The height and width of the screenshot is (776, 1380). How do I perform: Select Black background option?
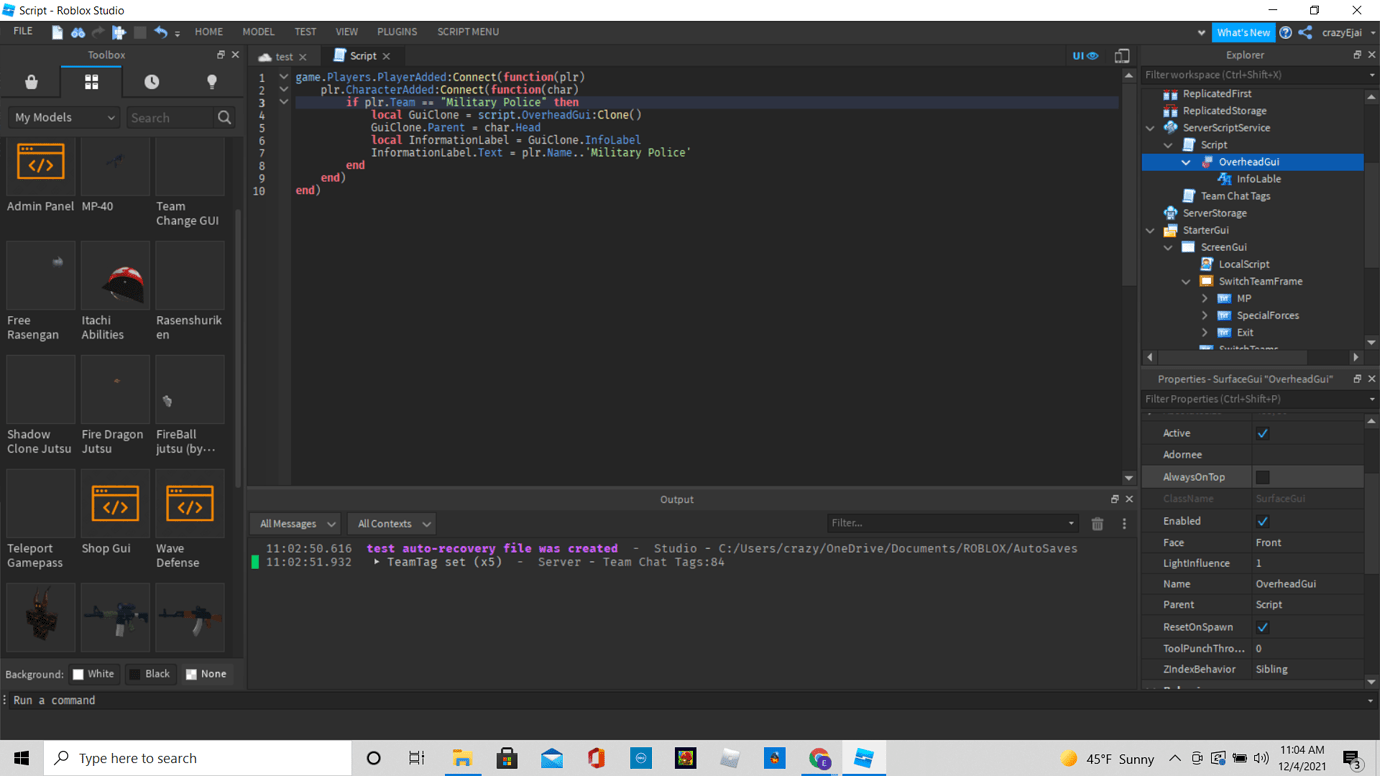point(150,674)
